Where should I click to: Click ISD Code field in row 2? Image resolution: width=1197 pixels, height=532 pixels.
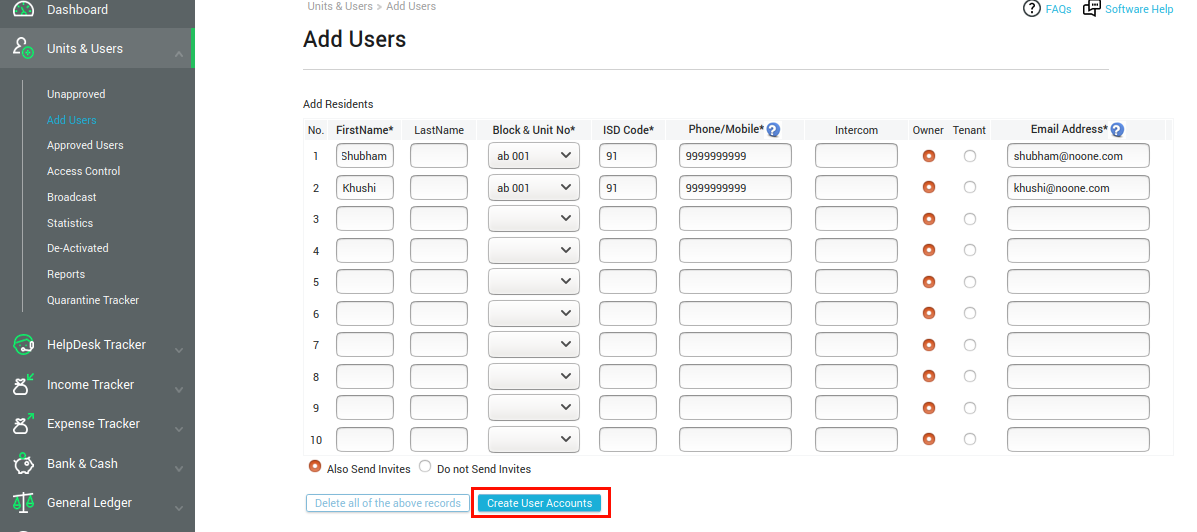click(x=628, y=187)
